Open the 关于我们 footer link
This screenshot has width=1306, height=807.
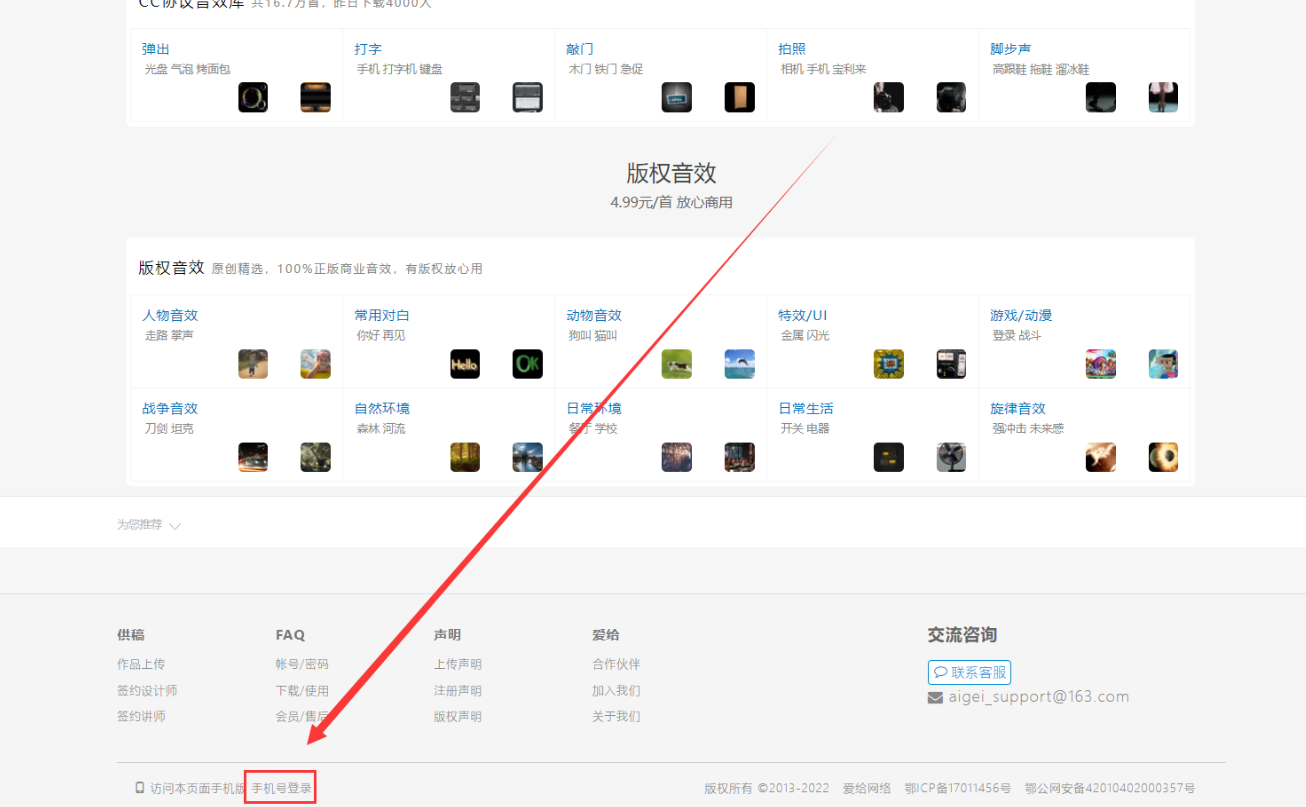(x=616, y=716)
